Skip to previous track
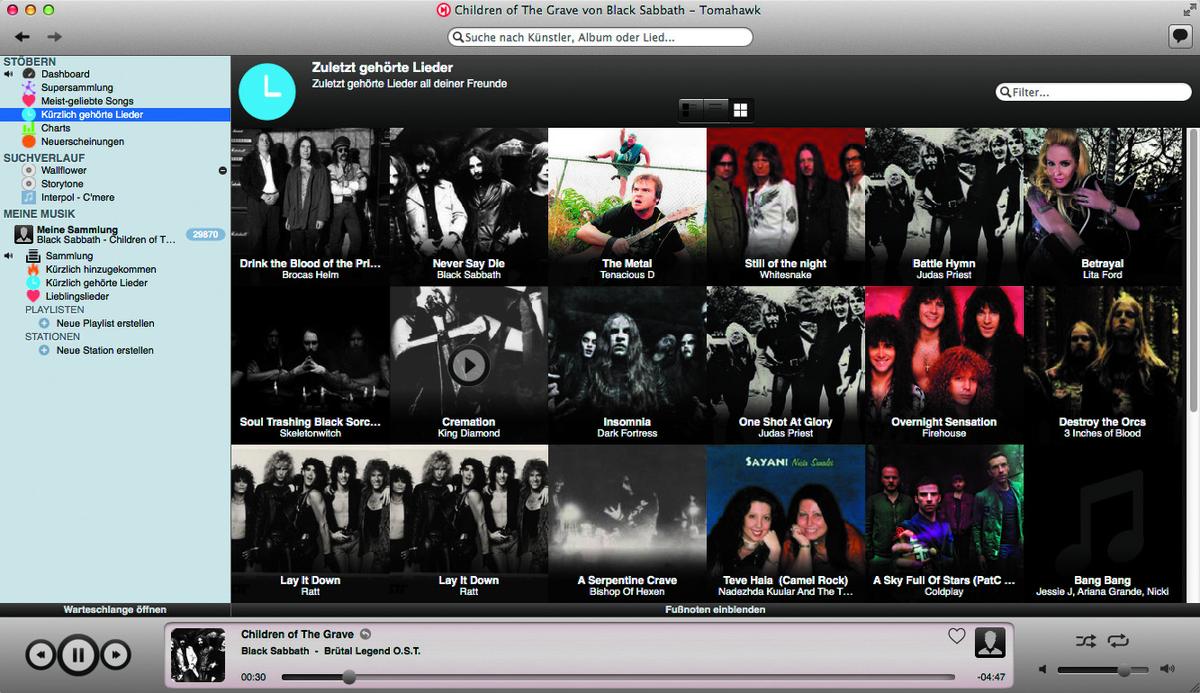 39,656
